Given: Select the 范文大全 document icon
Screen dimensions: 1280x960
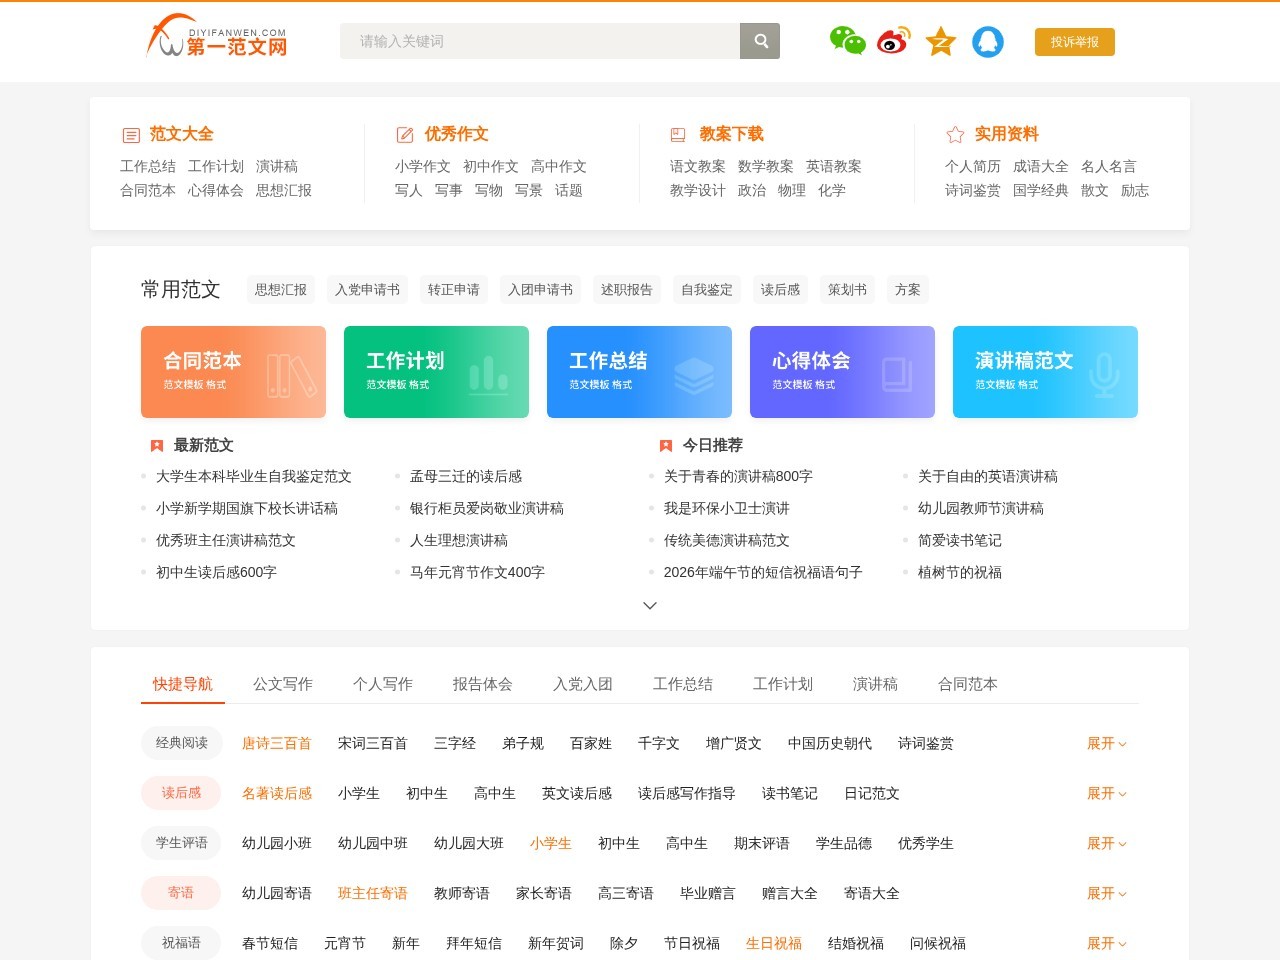Looking at the screenshot, I should (130, 134).
